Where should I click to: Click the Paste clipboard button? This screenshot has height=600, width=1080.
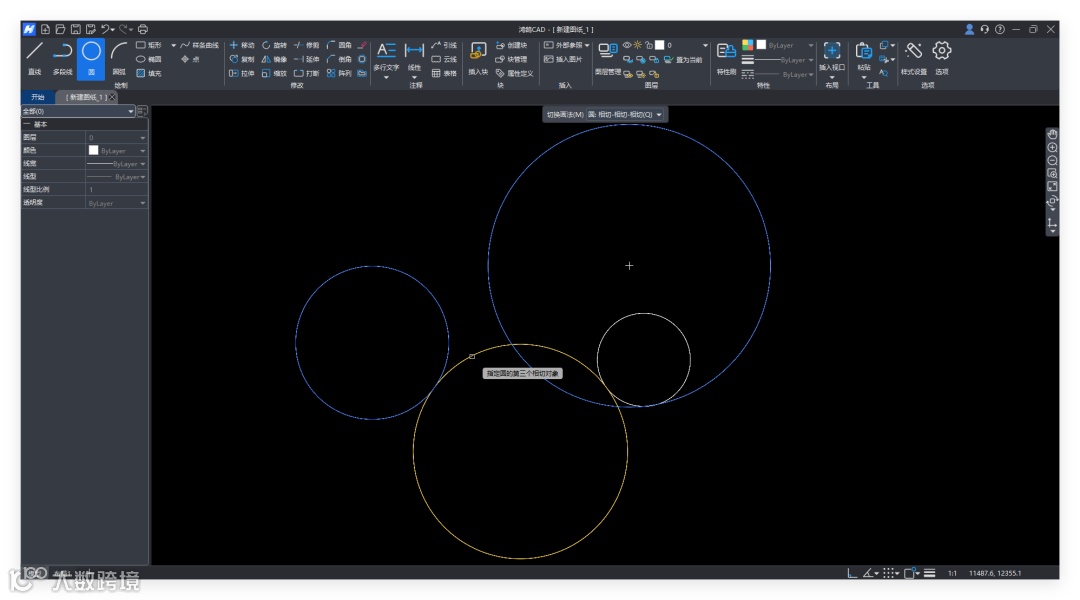coord(864,56)
